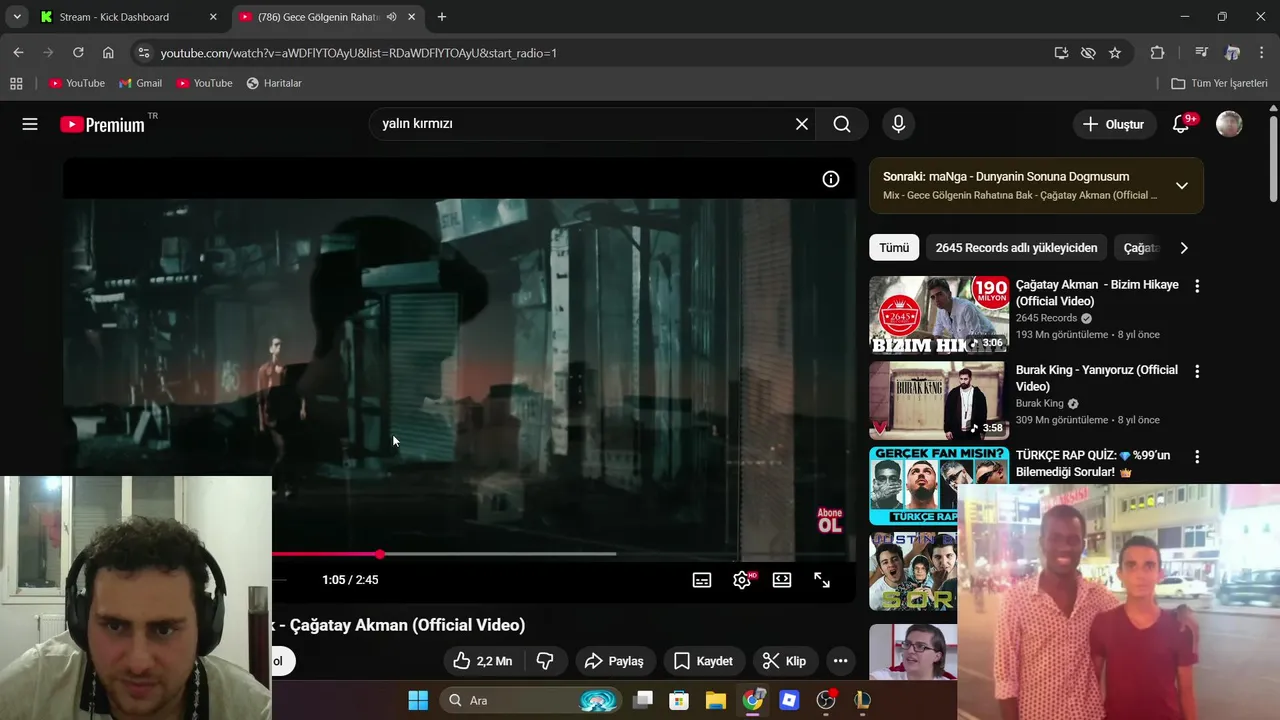The image size is (1280, 720).
Task: Mute the YouTube tab via its speaker icon
Action: [x=392, y=17]
